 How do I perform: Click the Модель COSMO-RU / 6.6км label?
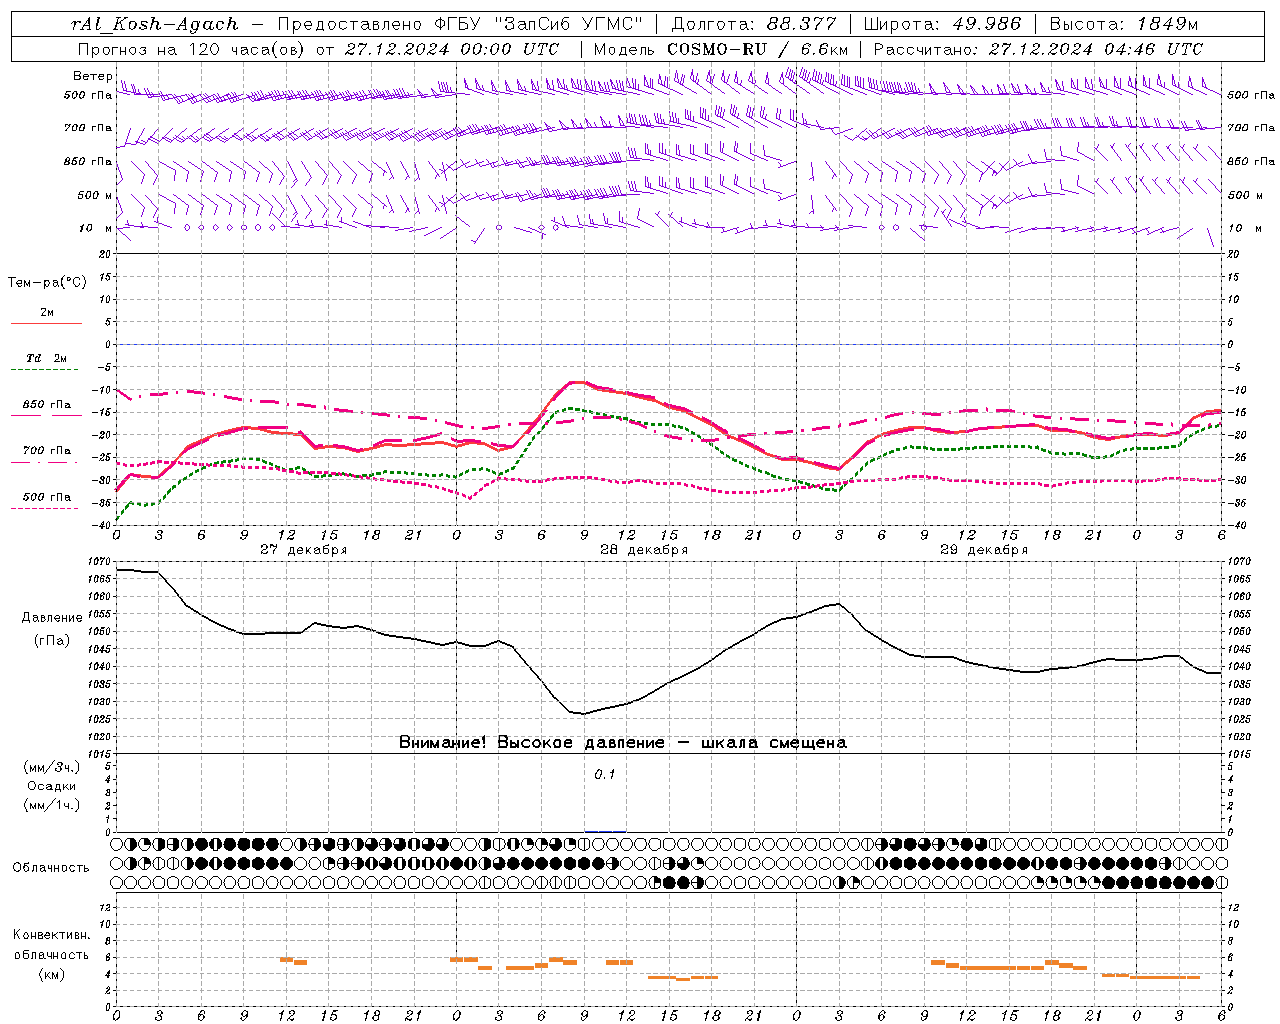721,48
